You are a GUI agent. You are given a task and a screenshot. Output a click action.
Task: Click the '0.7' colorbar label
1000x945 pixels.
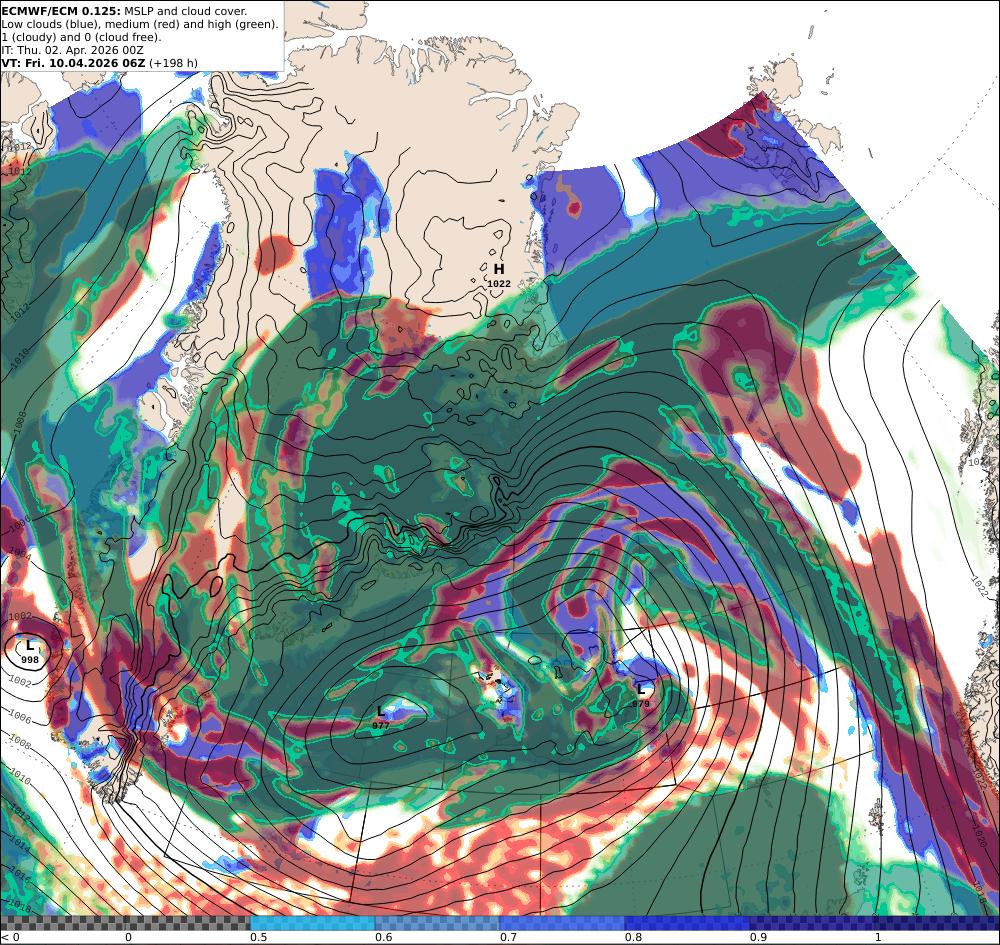508,937
